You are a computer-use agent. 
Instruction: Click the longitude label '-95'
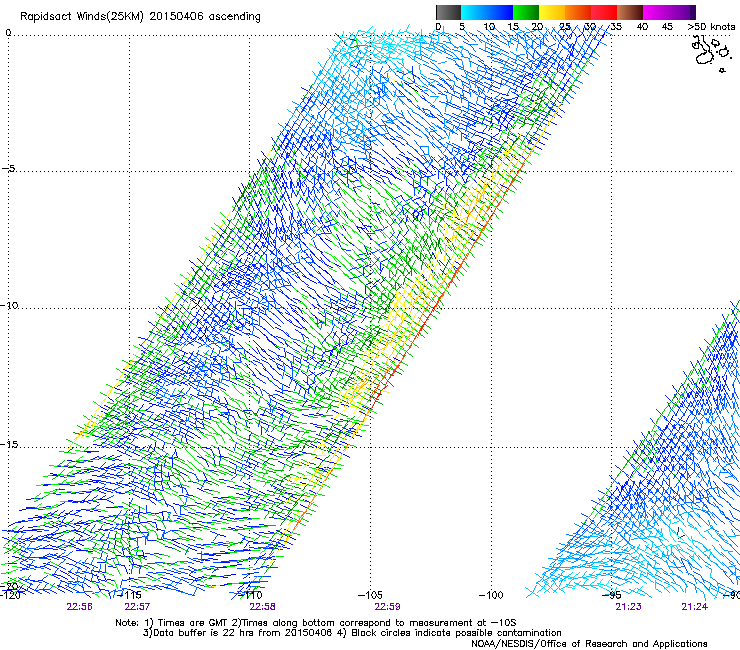click(612, 595)
